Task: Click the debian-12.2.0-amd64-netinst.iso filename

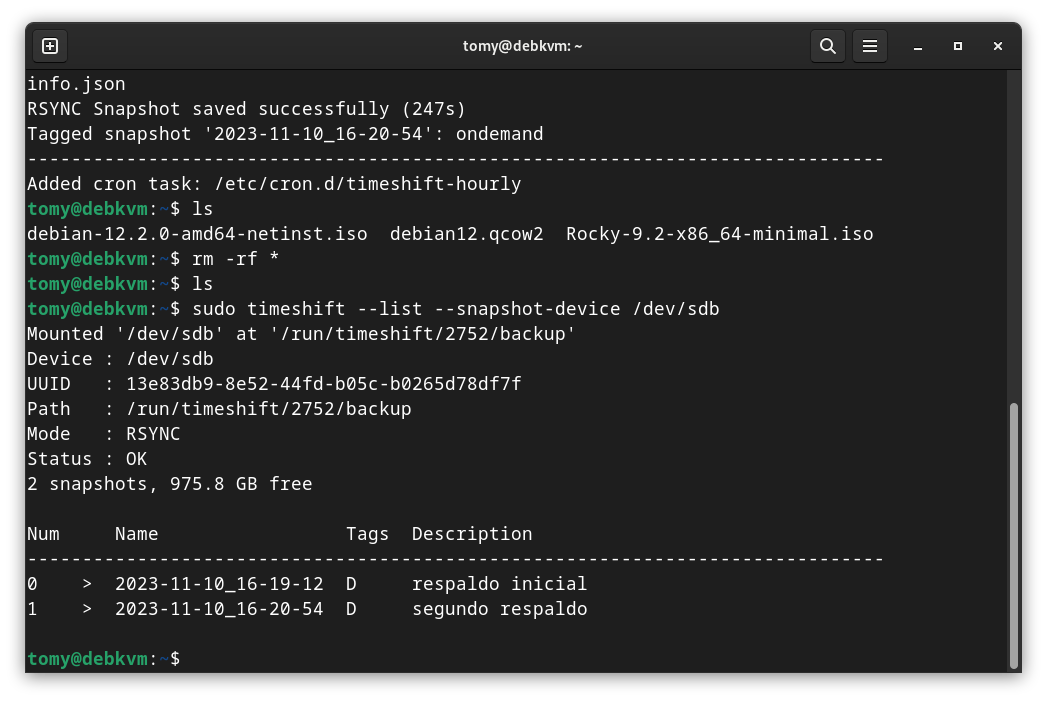Action: coord(197,234)
